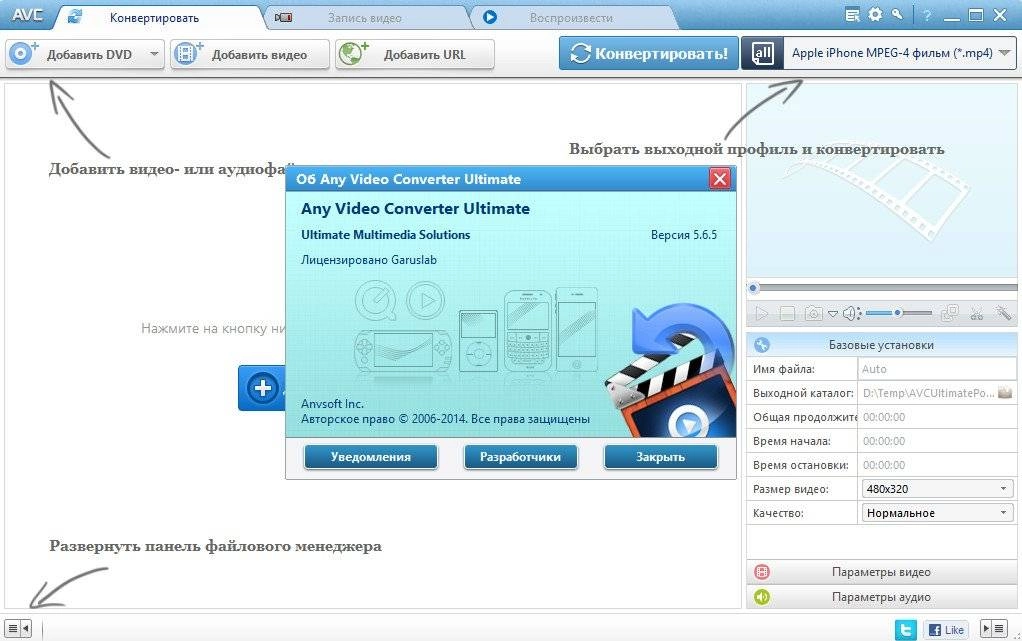
Task: Click Добавить видео button
Action: [250, 54]
